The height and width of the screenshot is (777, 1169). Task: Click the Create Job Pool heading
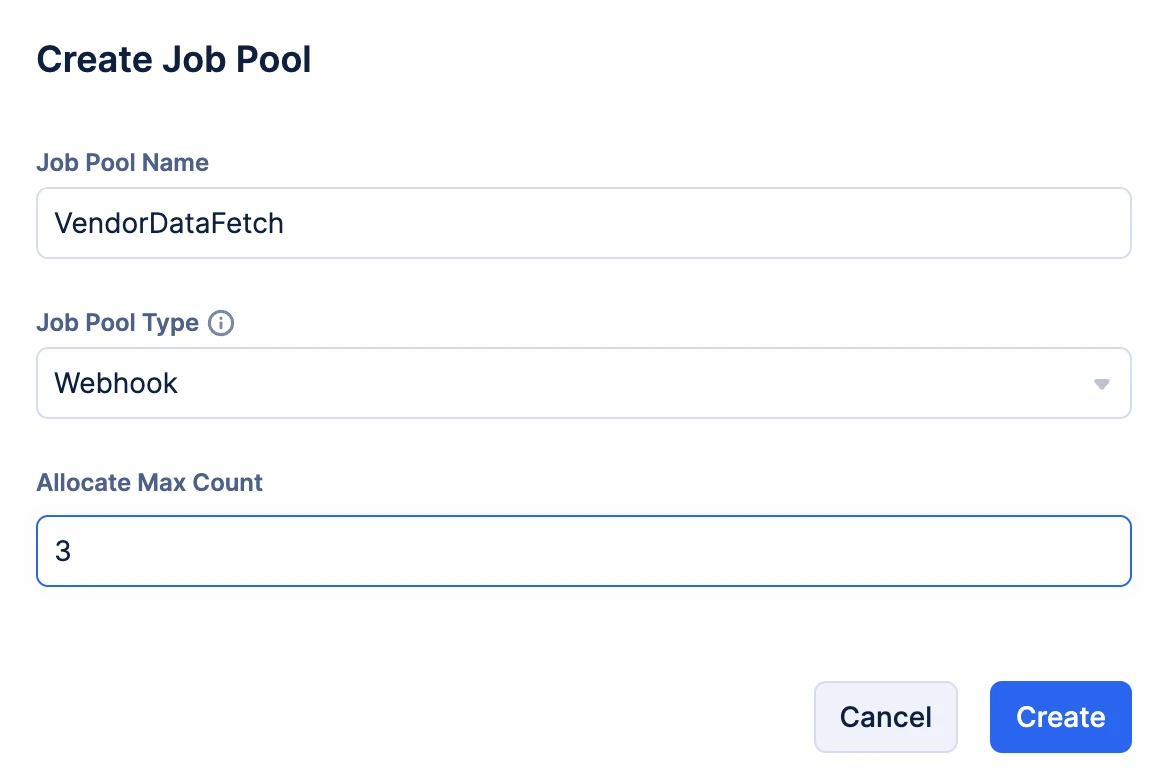click(x=174, y=59)
